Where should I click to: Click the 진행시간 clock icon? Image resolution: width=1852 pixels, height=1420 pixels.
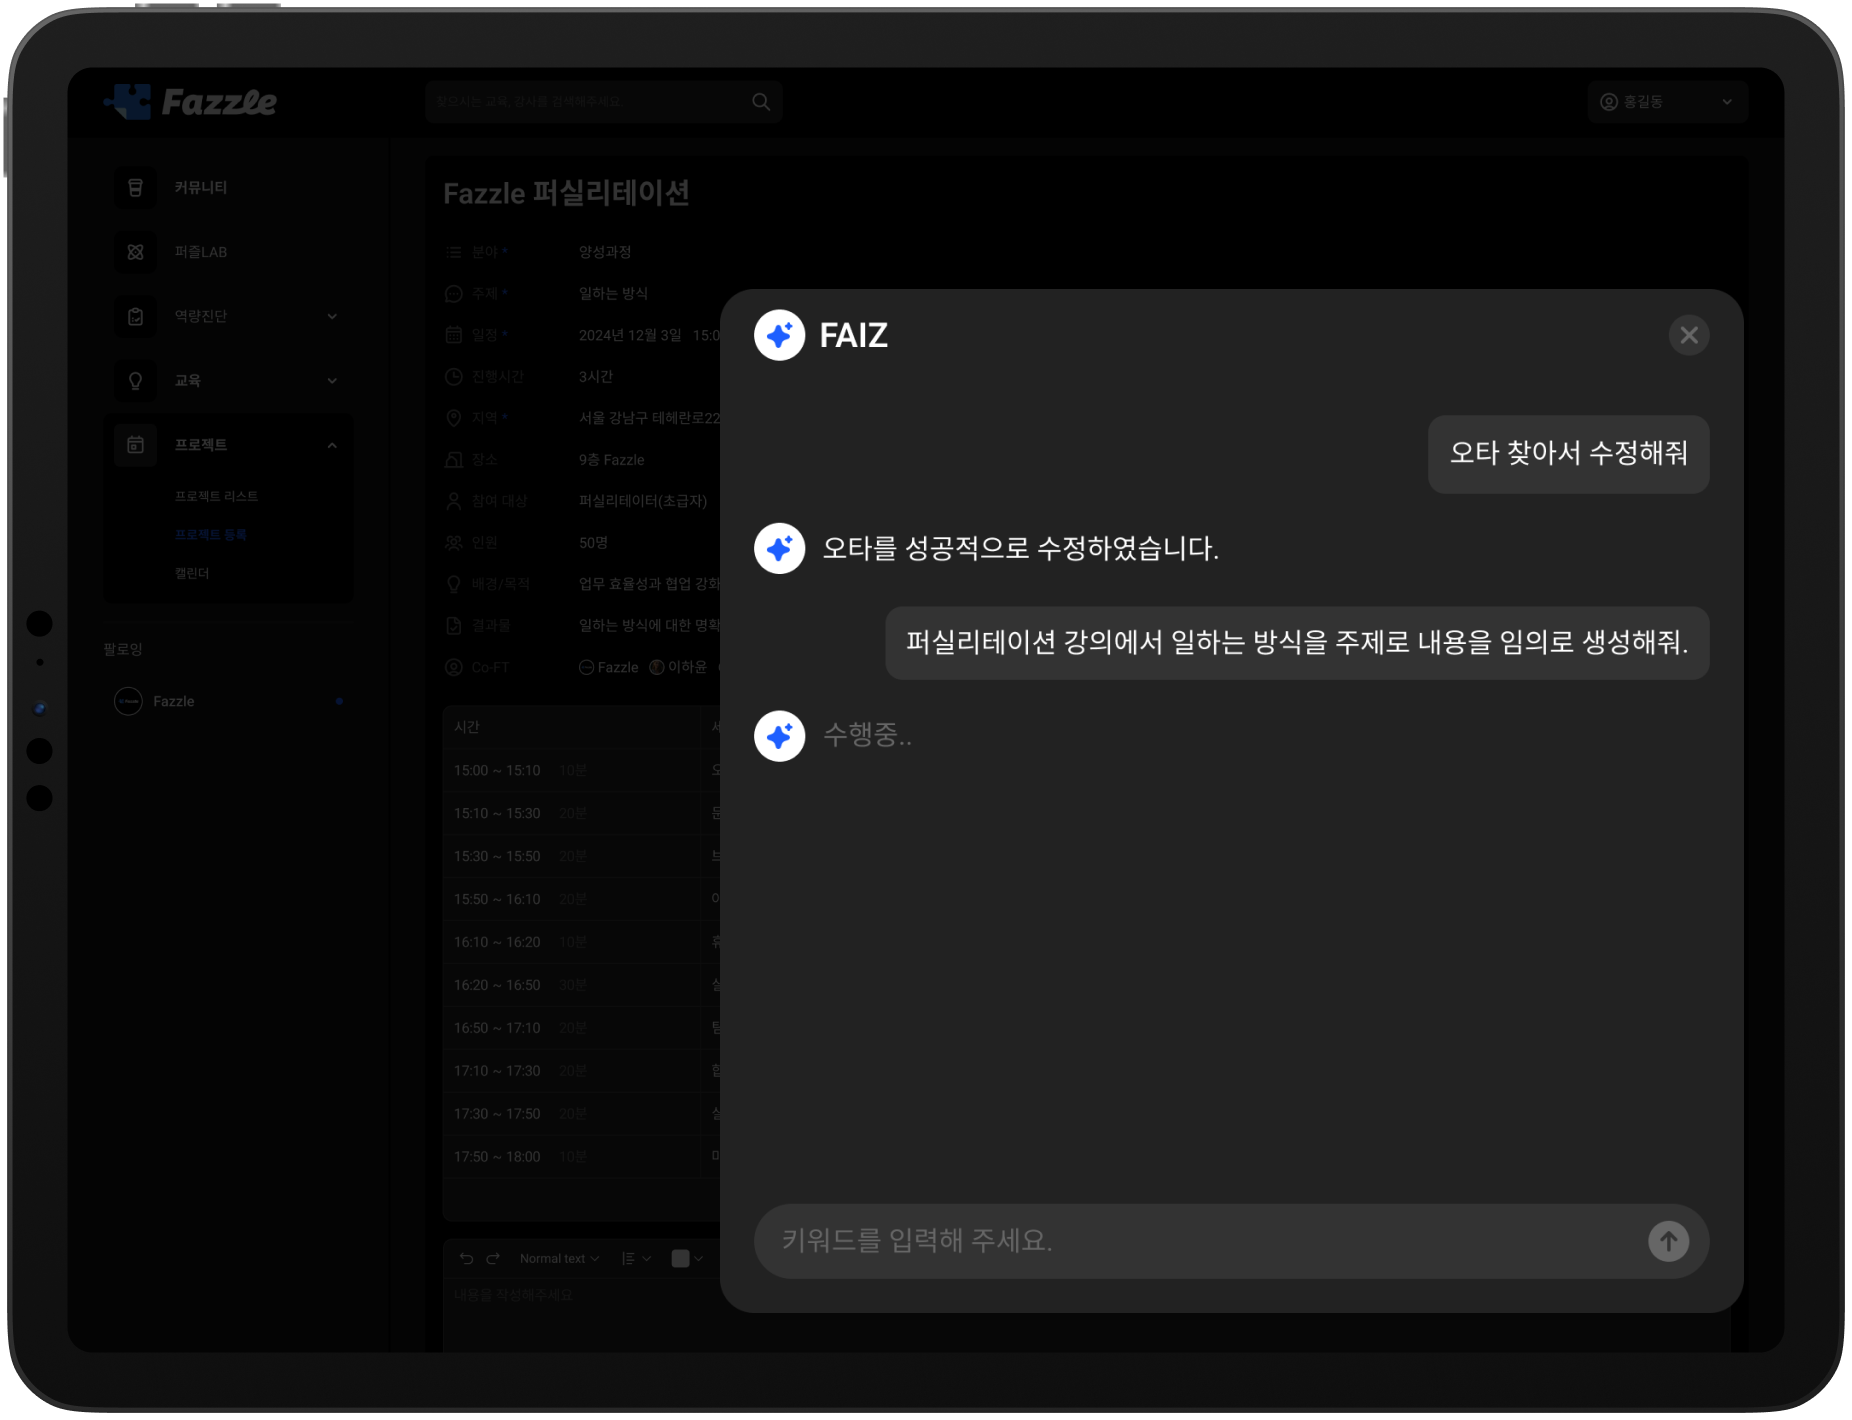[x=453, y=377]
